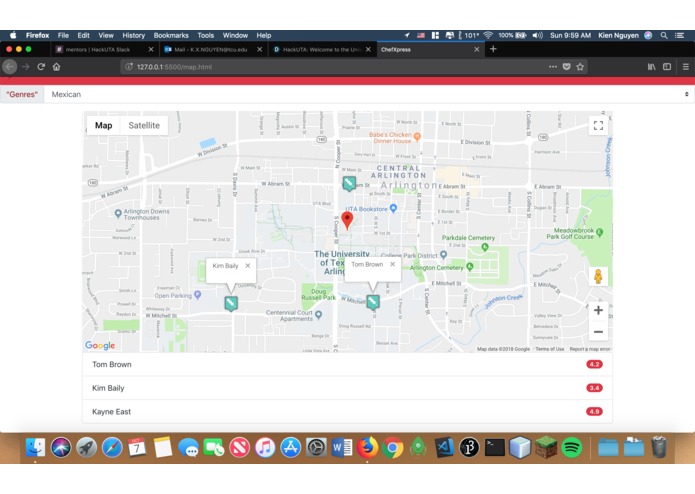This screenshot has height=494, width=695.
Task: Open the Genres dropdown showing Mexican
Action: pyautogui.click(x=369, y=94)
